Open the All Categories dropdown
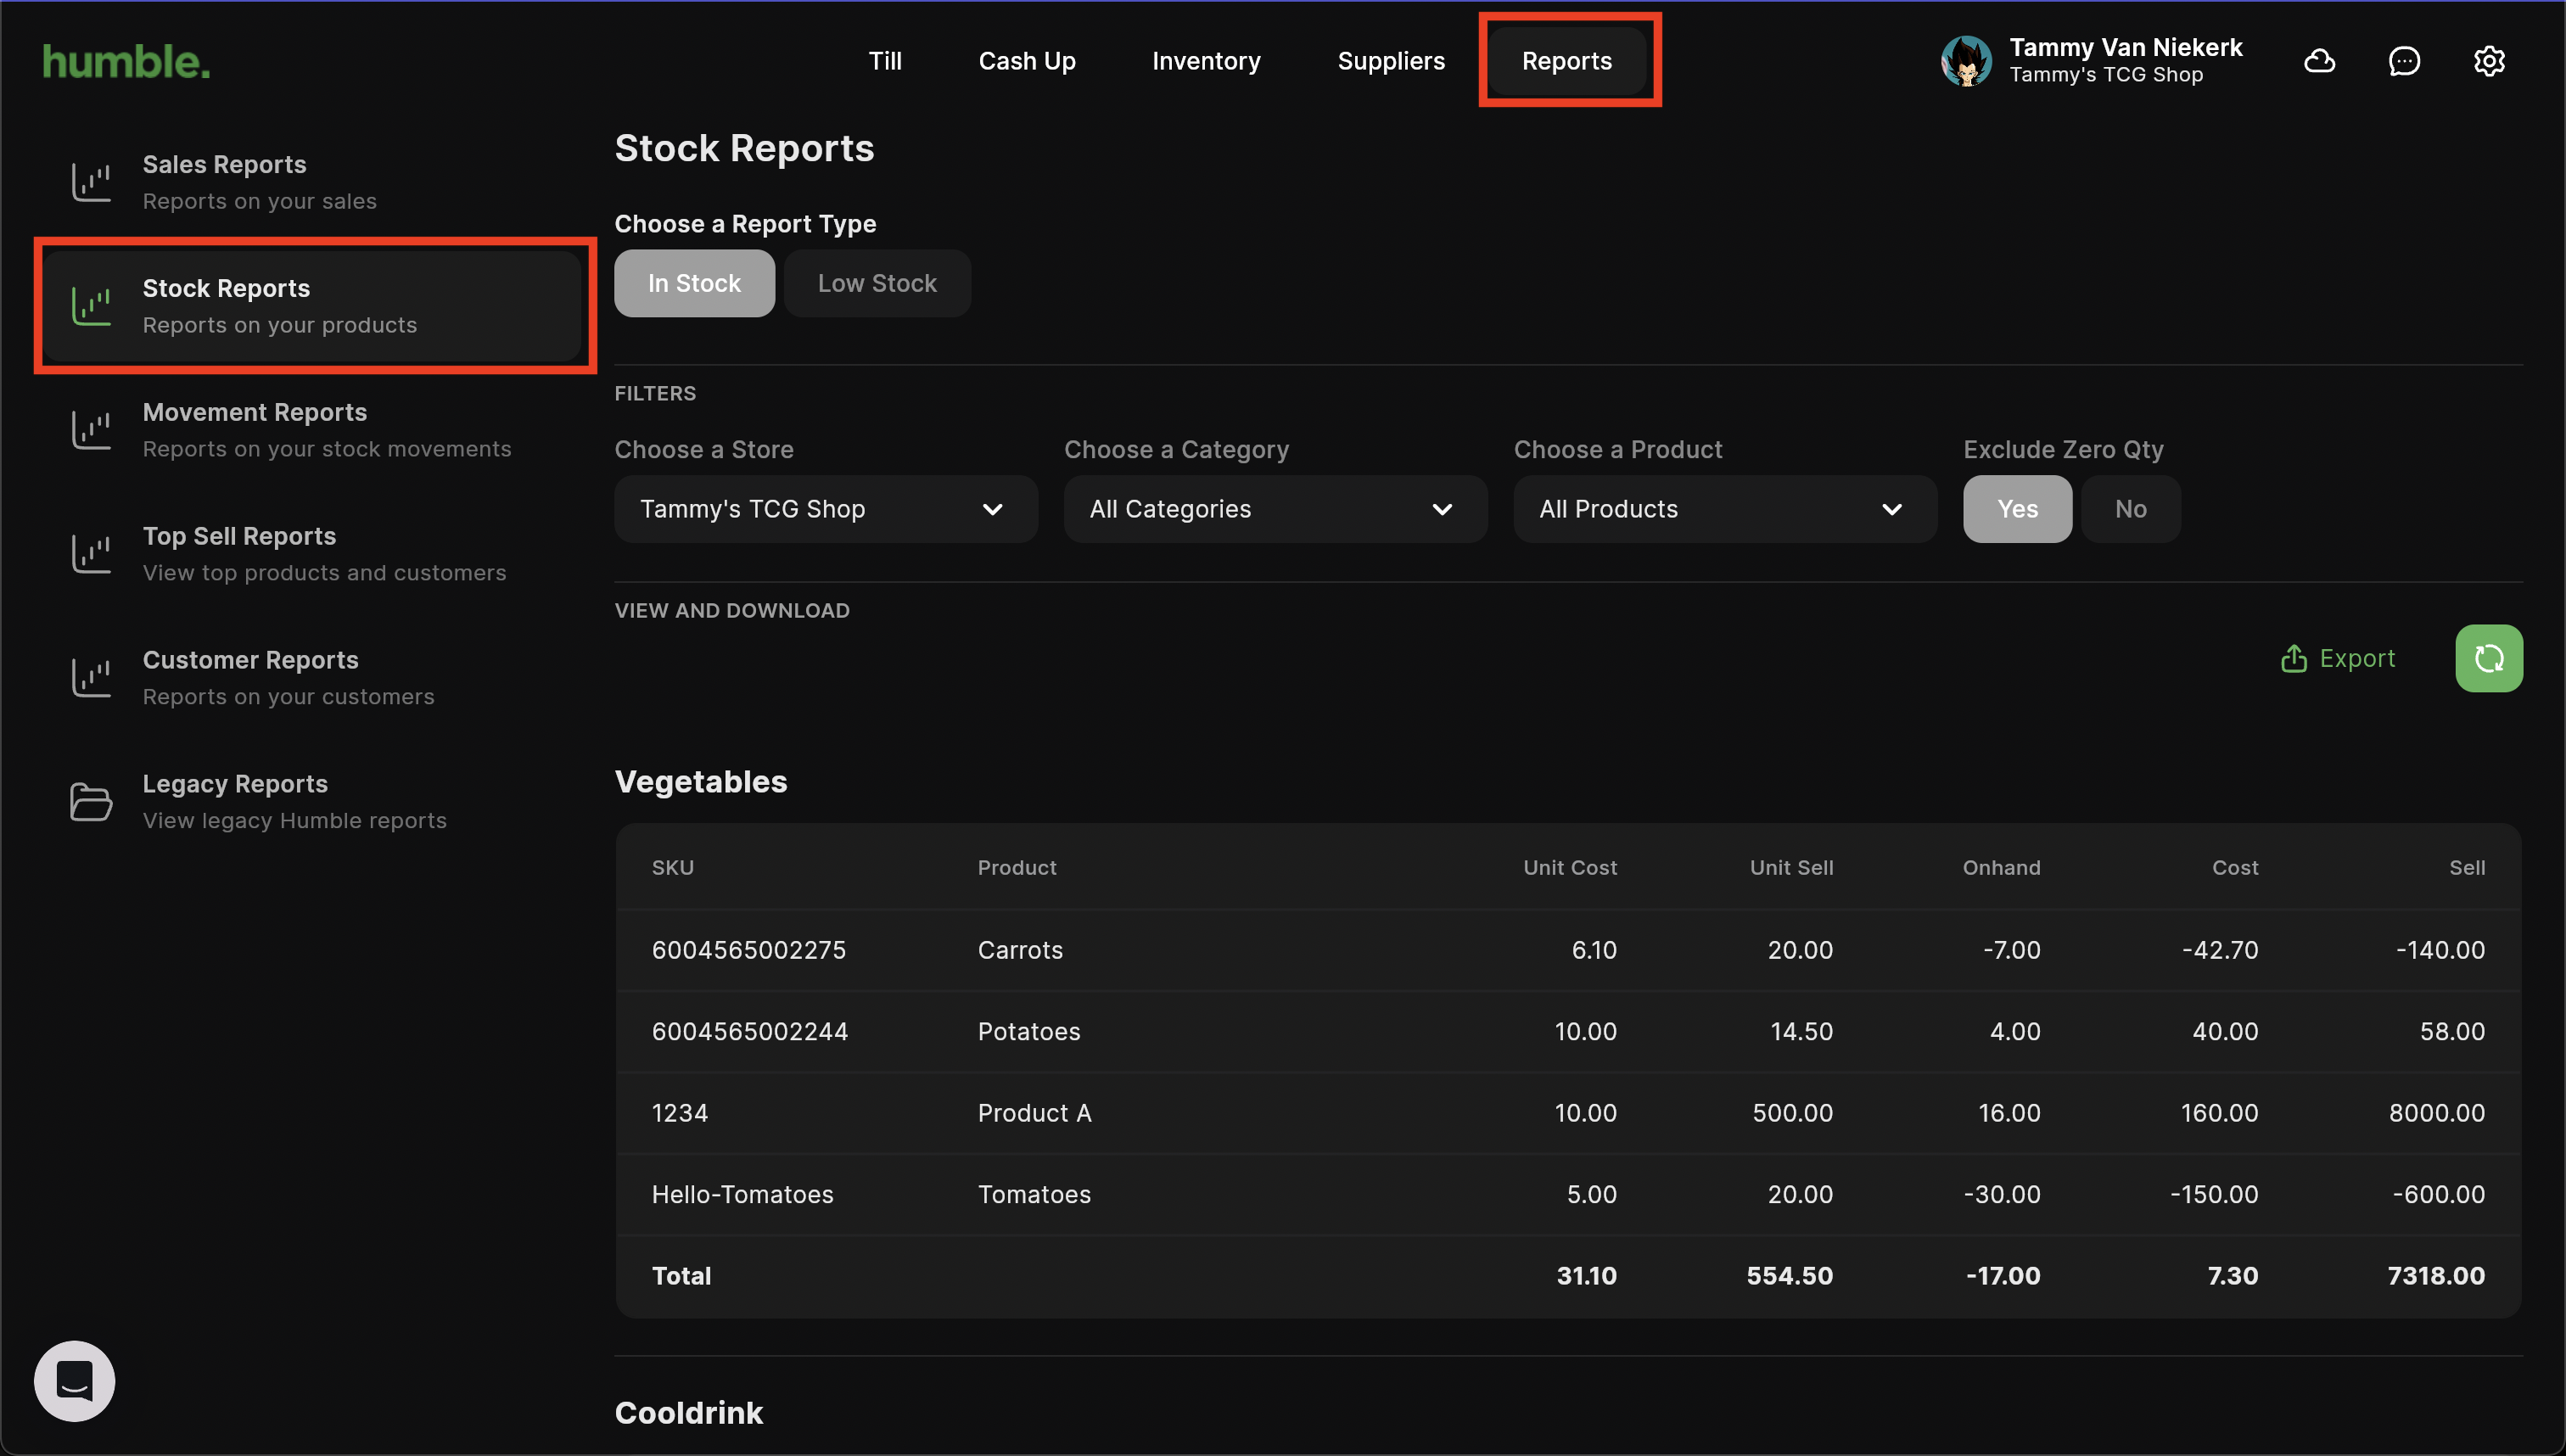The width and height of the screenshot is (2566, 1456). tap(1274, 509)
